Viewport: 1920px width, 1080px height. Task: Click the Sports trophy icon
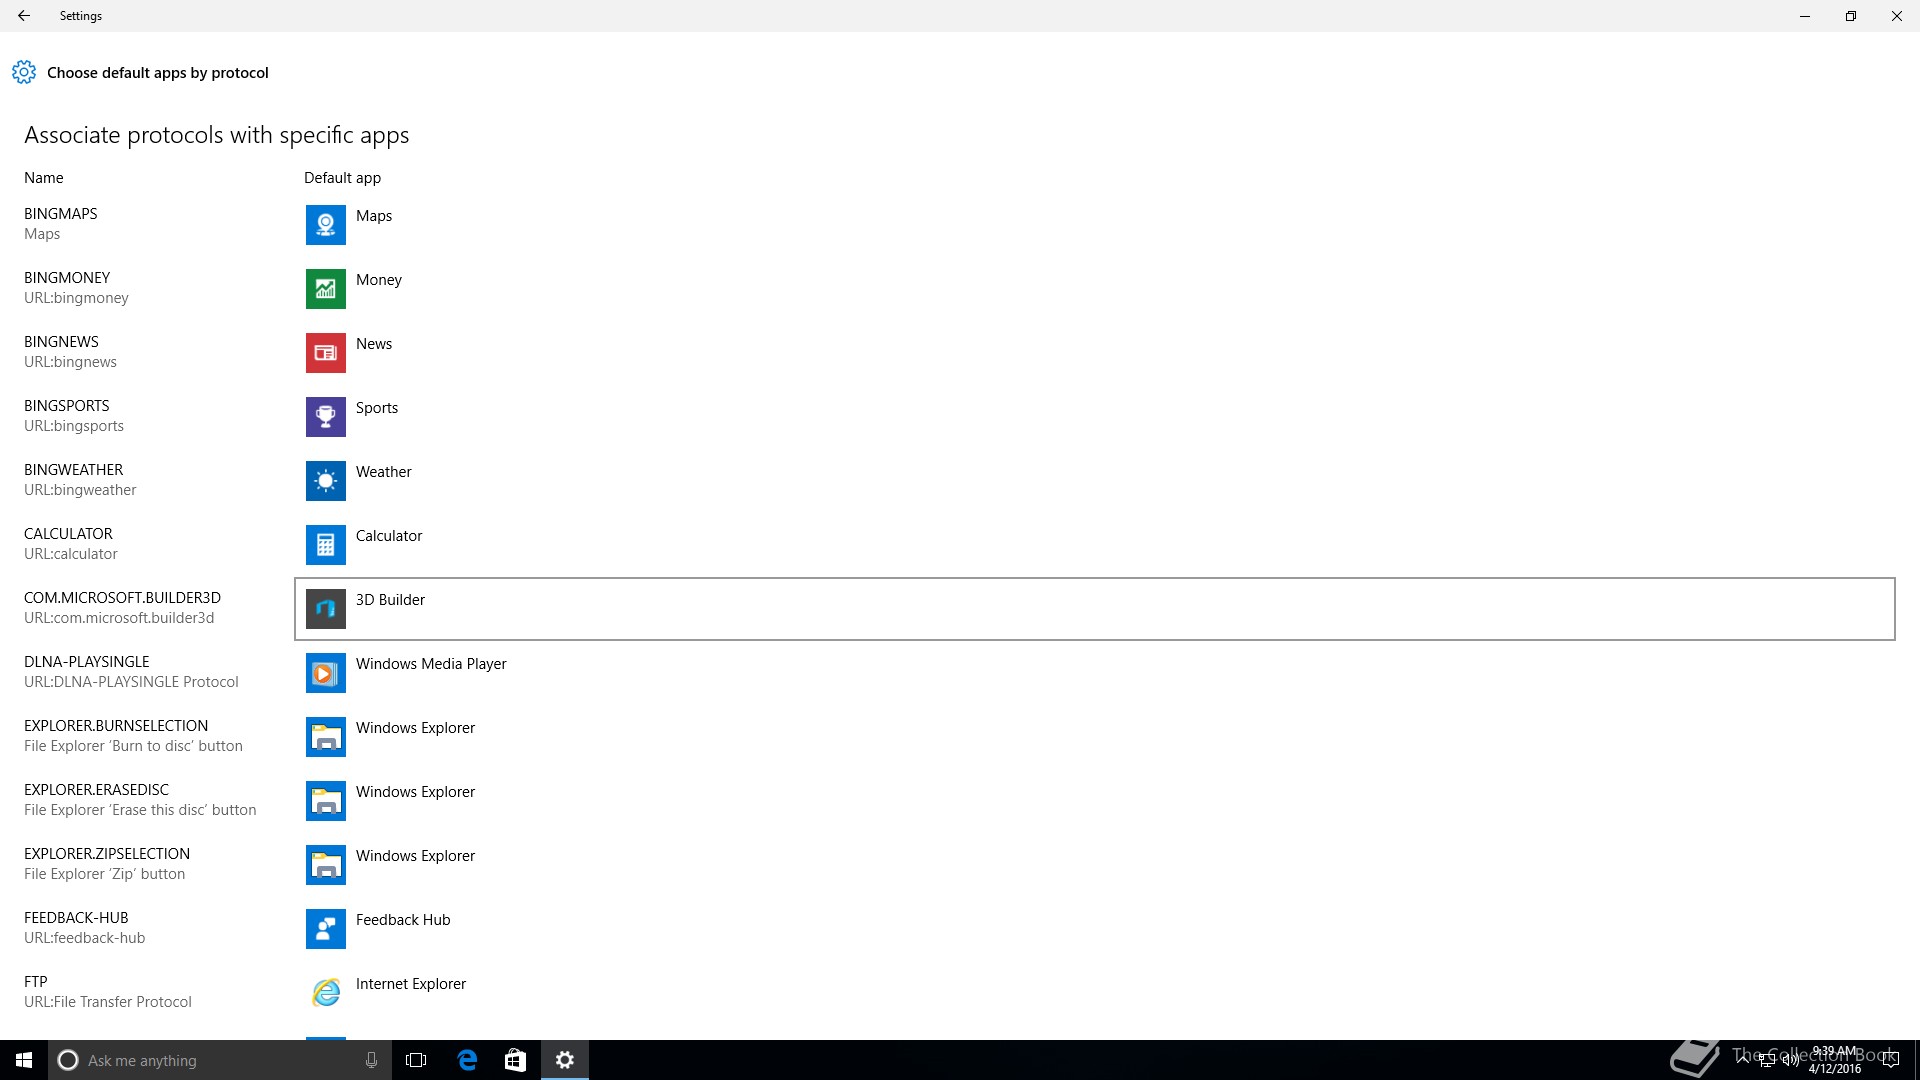pyautogui.click(x=325, y=417)
